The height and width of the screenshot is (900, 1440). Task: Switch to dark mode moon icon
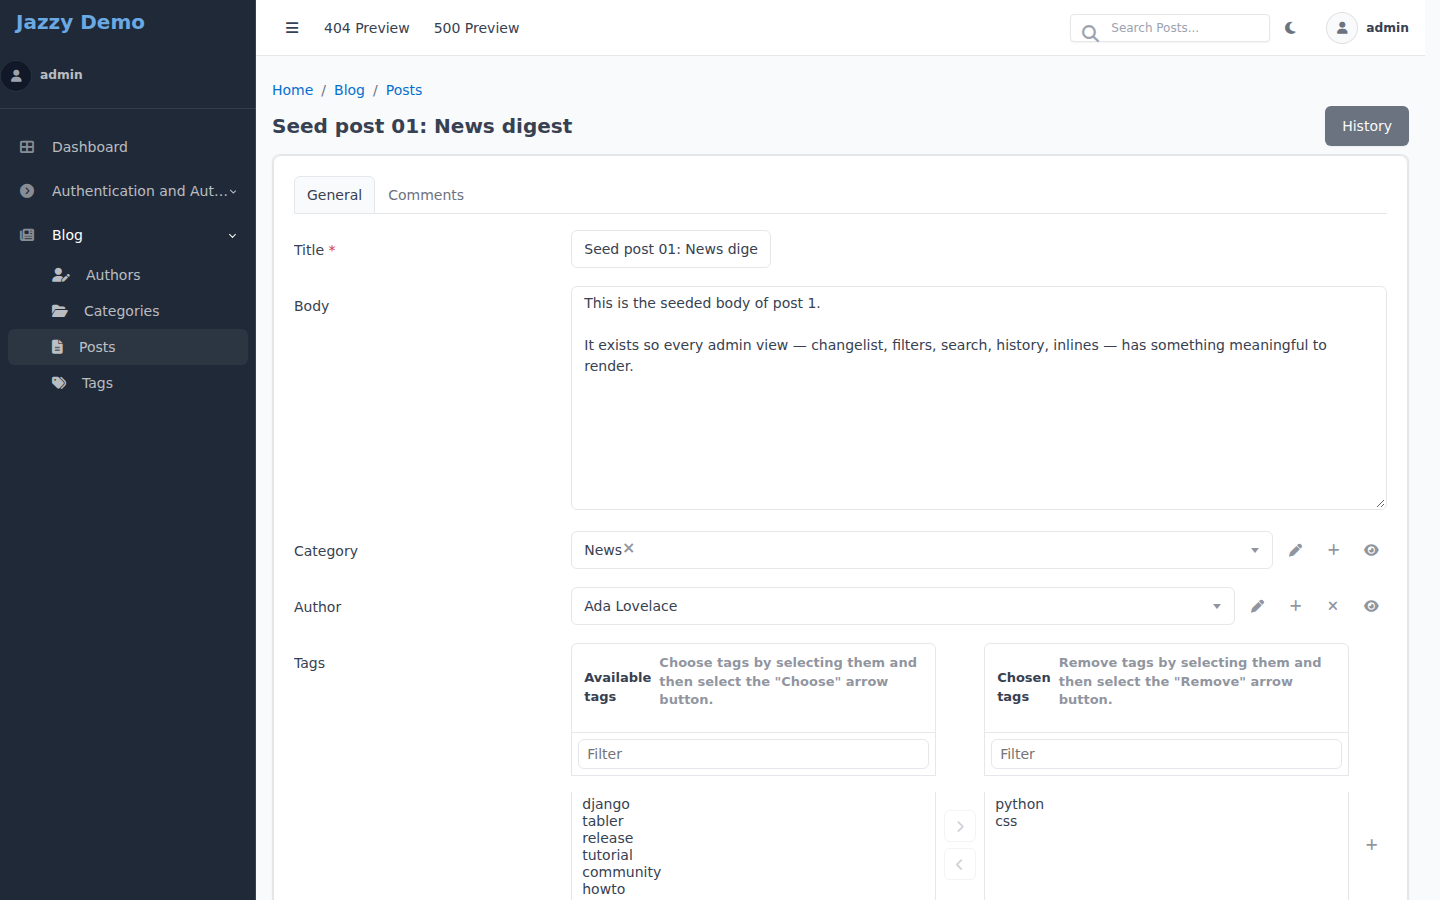coord(1291,28)
